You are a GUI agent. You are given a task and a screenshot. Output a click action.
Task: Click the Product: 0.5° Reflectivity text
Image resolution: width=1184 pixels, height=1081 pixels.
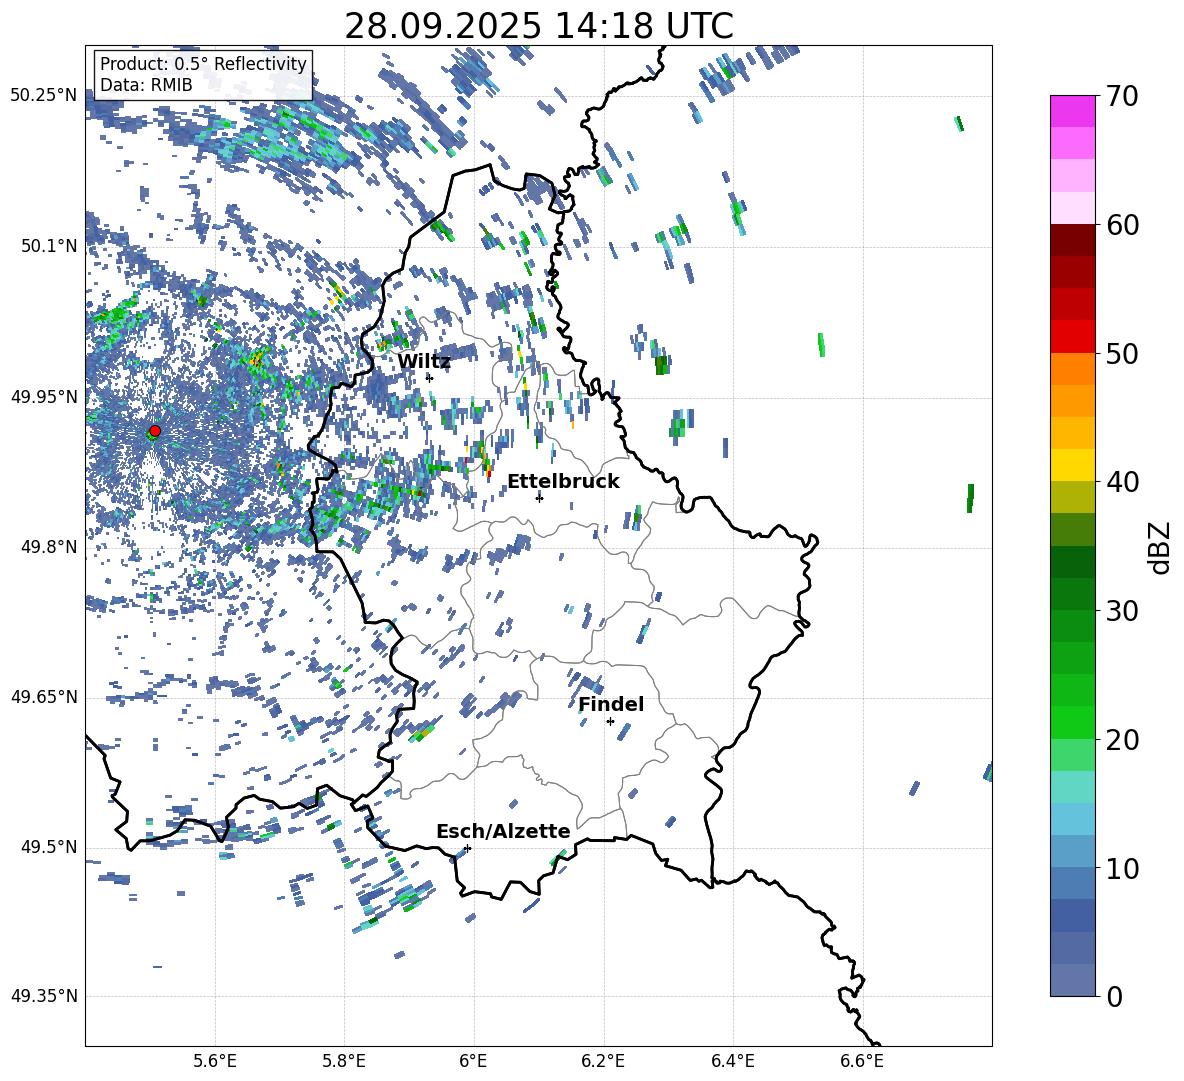pos(203,64)
